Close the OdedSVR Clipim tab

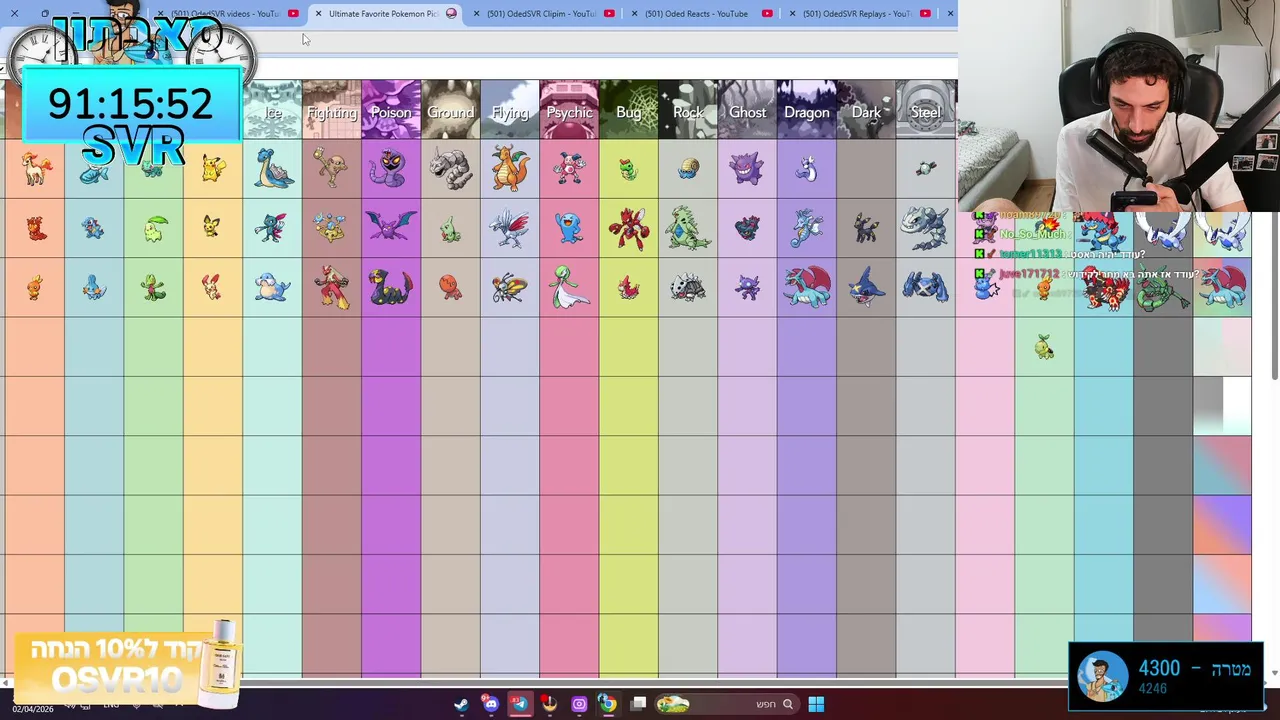476,13
